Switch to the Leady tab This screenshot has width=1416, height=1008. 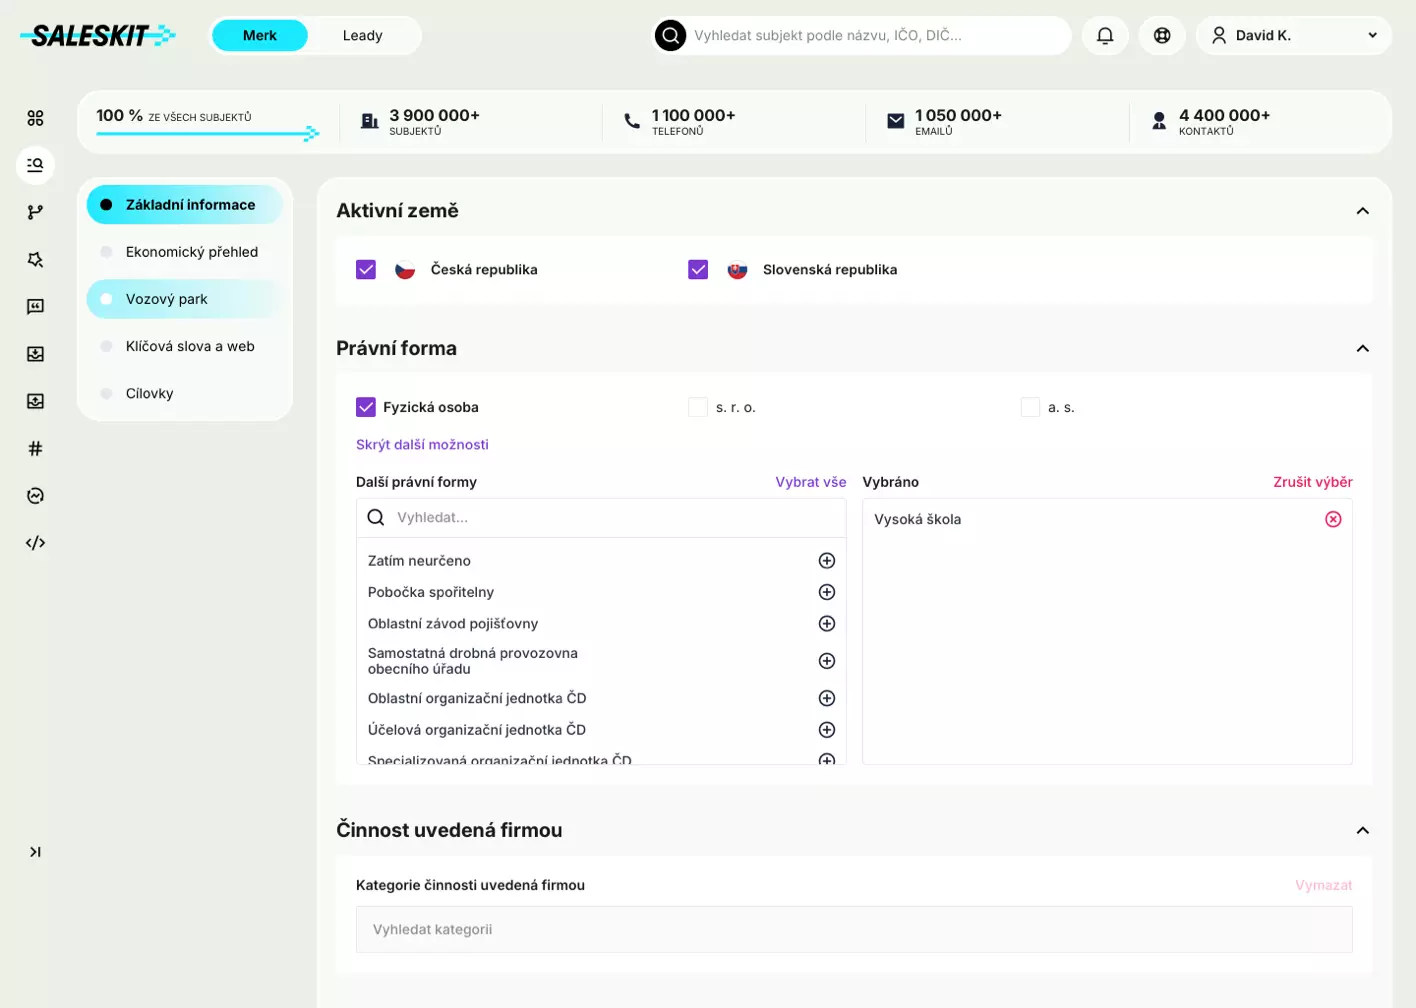click(362, 35)
